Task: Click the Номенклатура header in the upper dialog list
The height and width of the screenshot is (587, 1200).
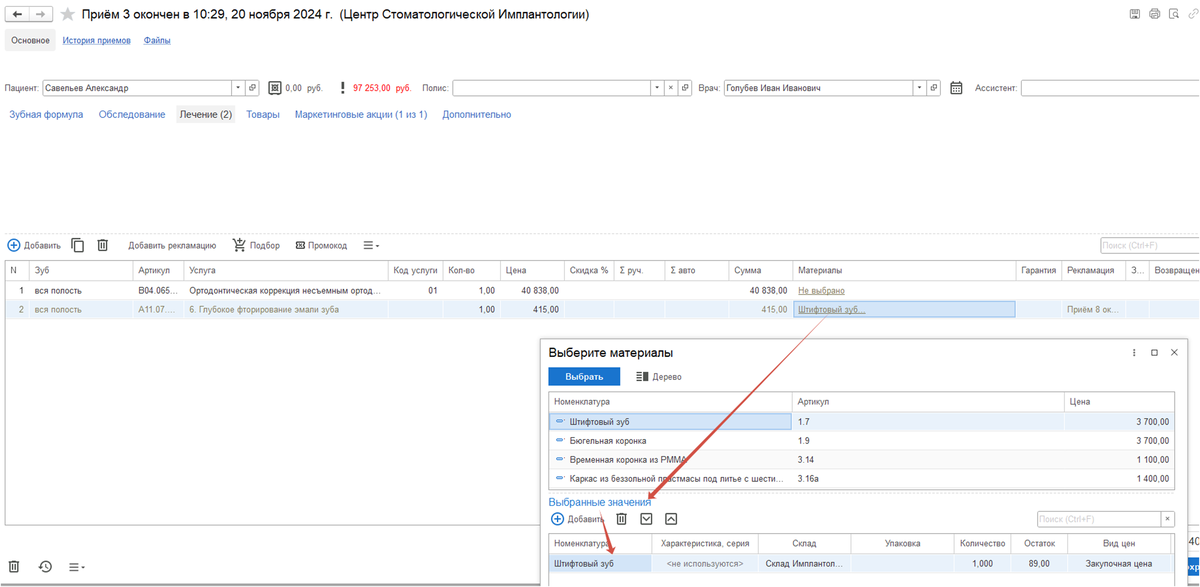Action: coord(670,401)
